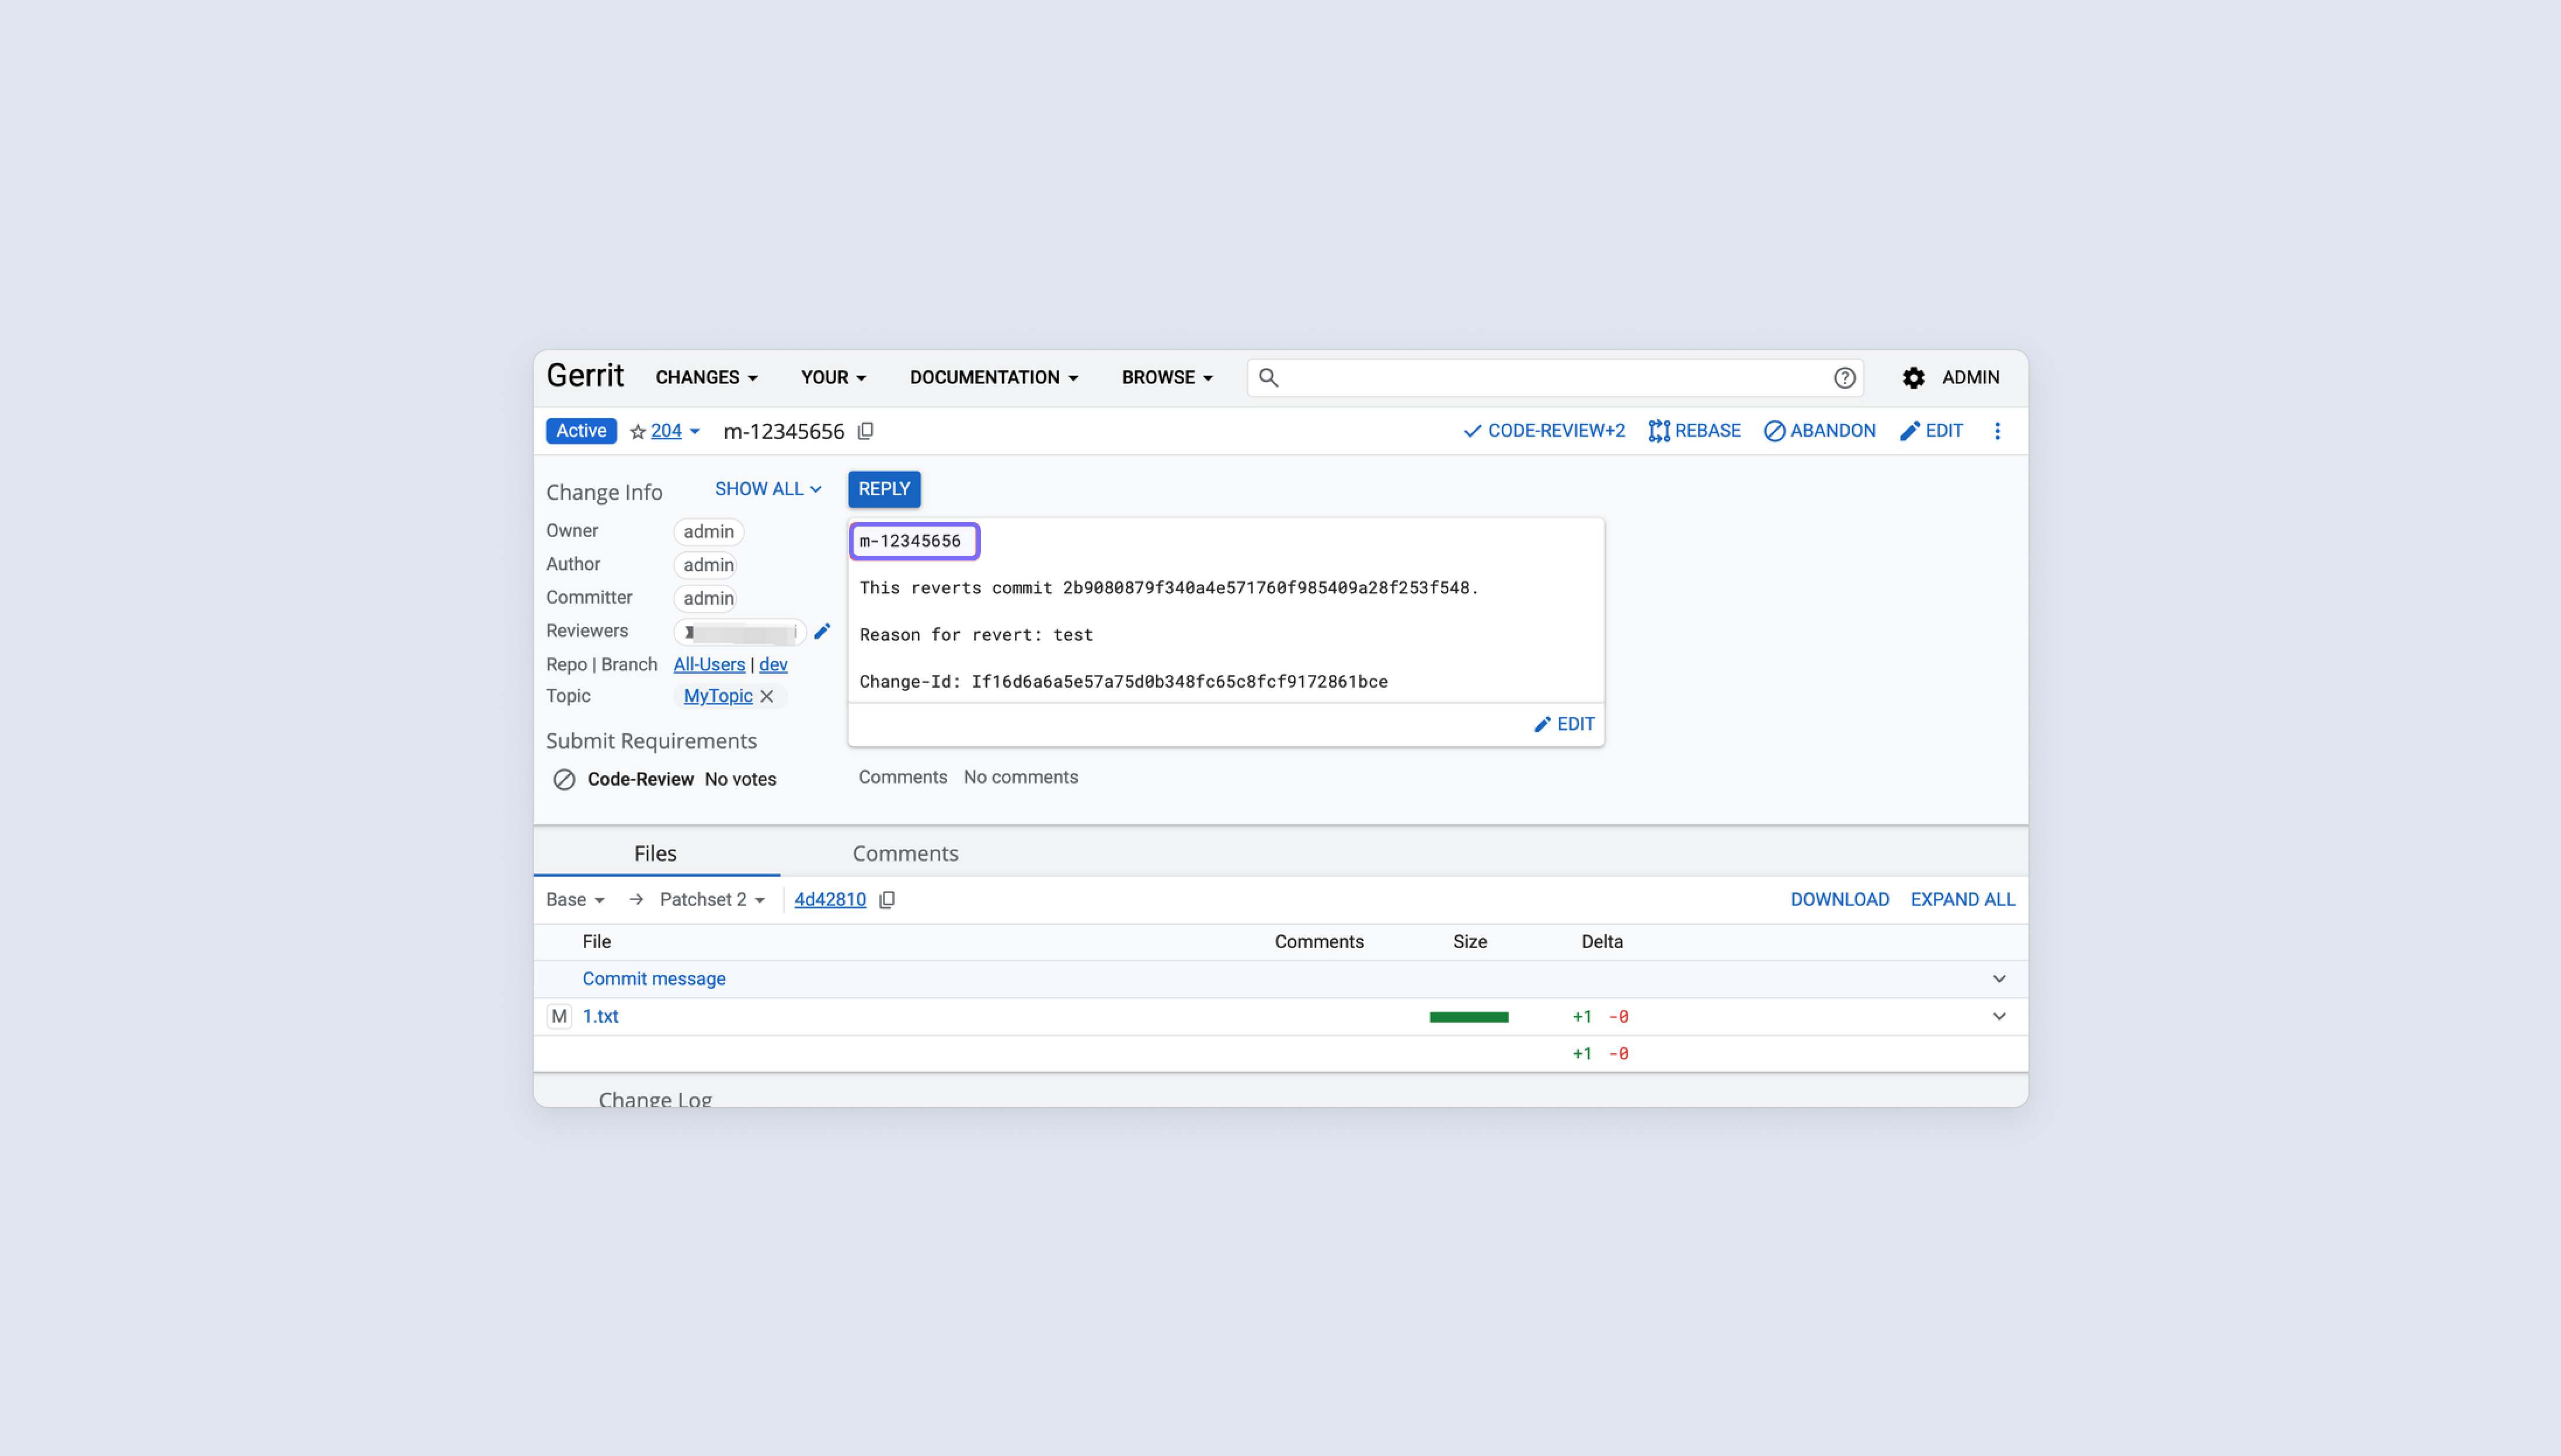This screenshot has height=1456, width=2561.
Task: Focus the search input field
Action: click(x=1554, y=378)
